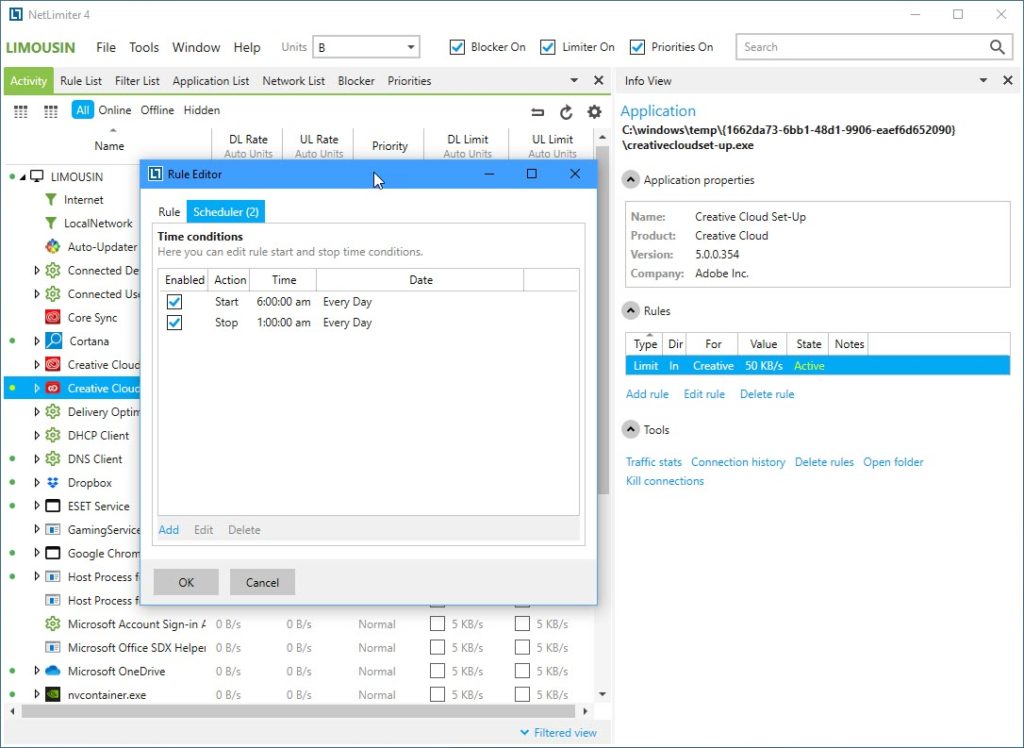1024x748 pixels.
Task: Click the Core Sync icon
Action: [x=53, y=318]
